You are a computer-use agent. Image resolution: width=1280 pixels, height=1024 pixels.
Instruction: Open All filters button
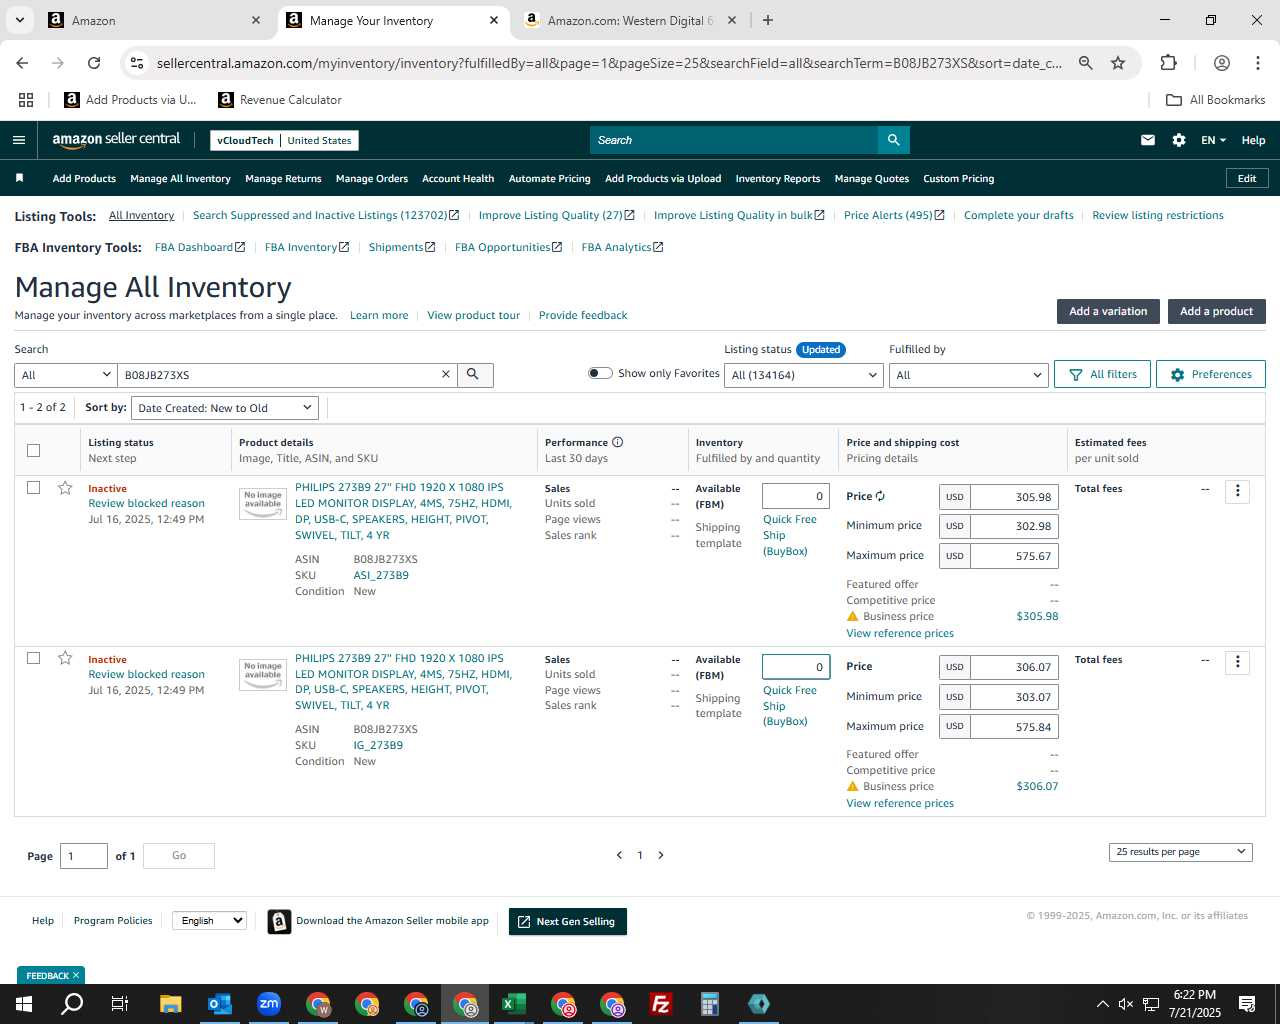(x=1103, y=374)
